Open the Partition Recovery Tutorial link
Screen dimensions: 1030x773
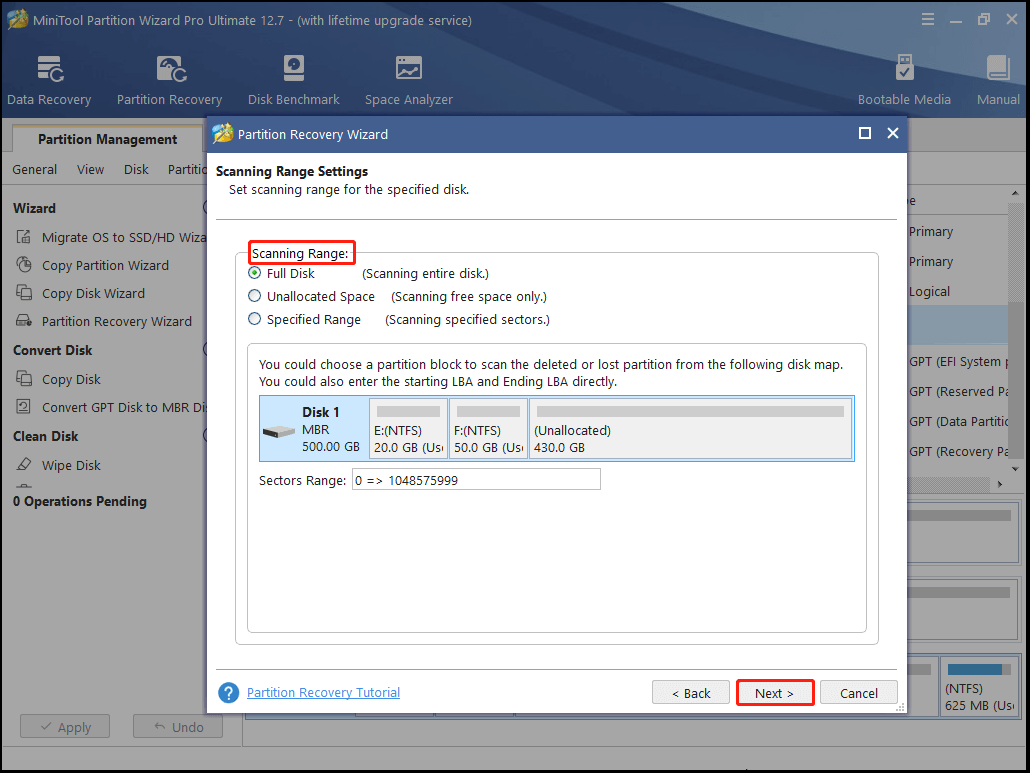click(x=323, y=692)
